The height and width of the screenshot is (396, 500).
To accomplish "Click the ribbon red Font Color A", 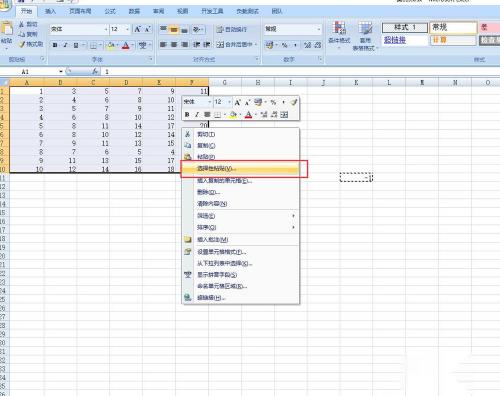I will pos(126,45).
